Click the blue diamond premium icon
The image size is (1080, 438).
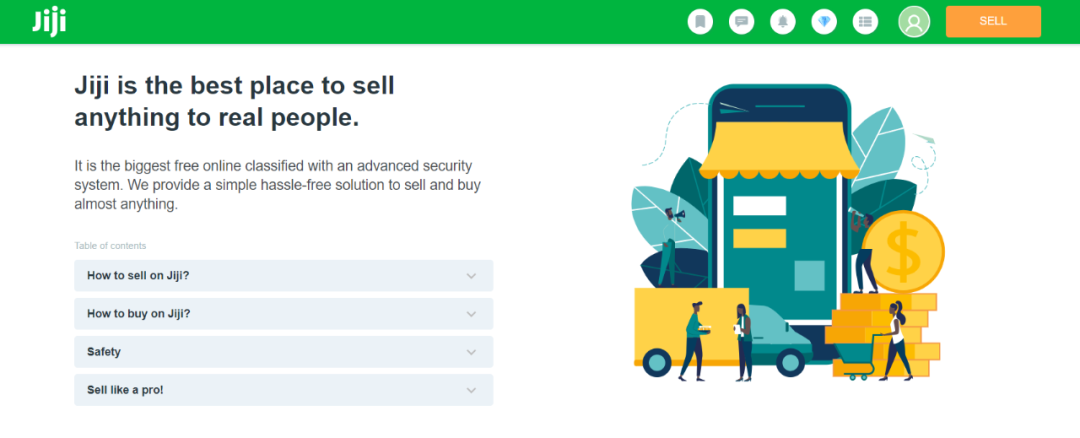pyautogui.click(x=824, y=21)
